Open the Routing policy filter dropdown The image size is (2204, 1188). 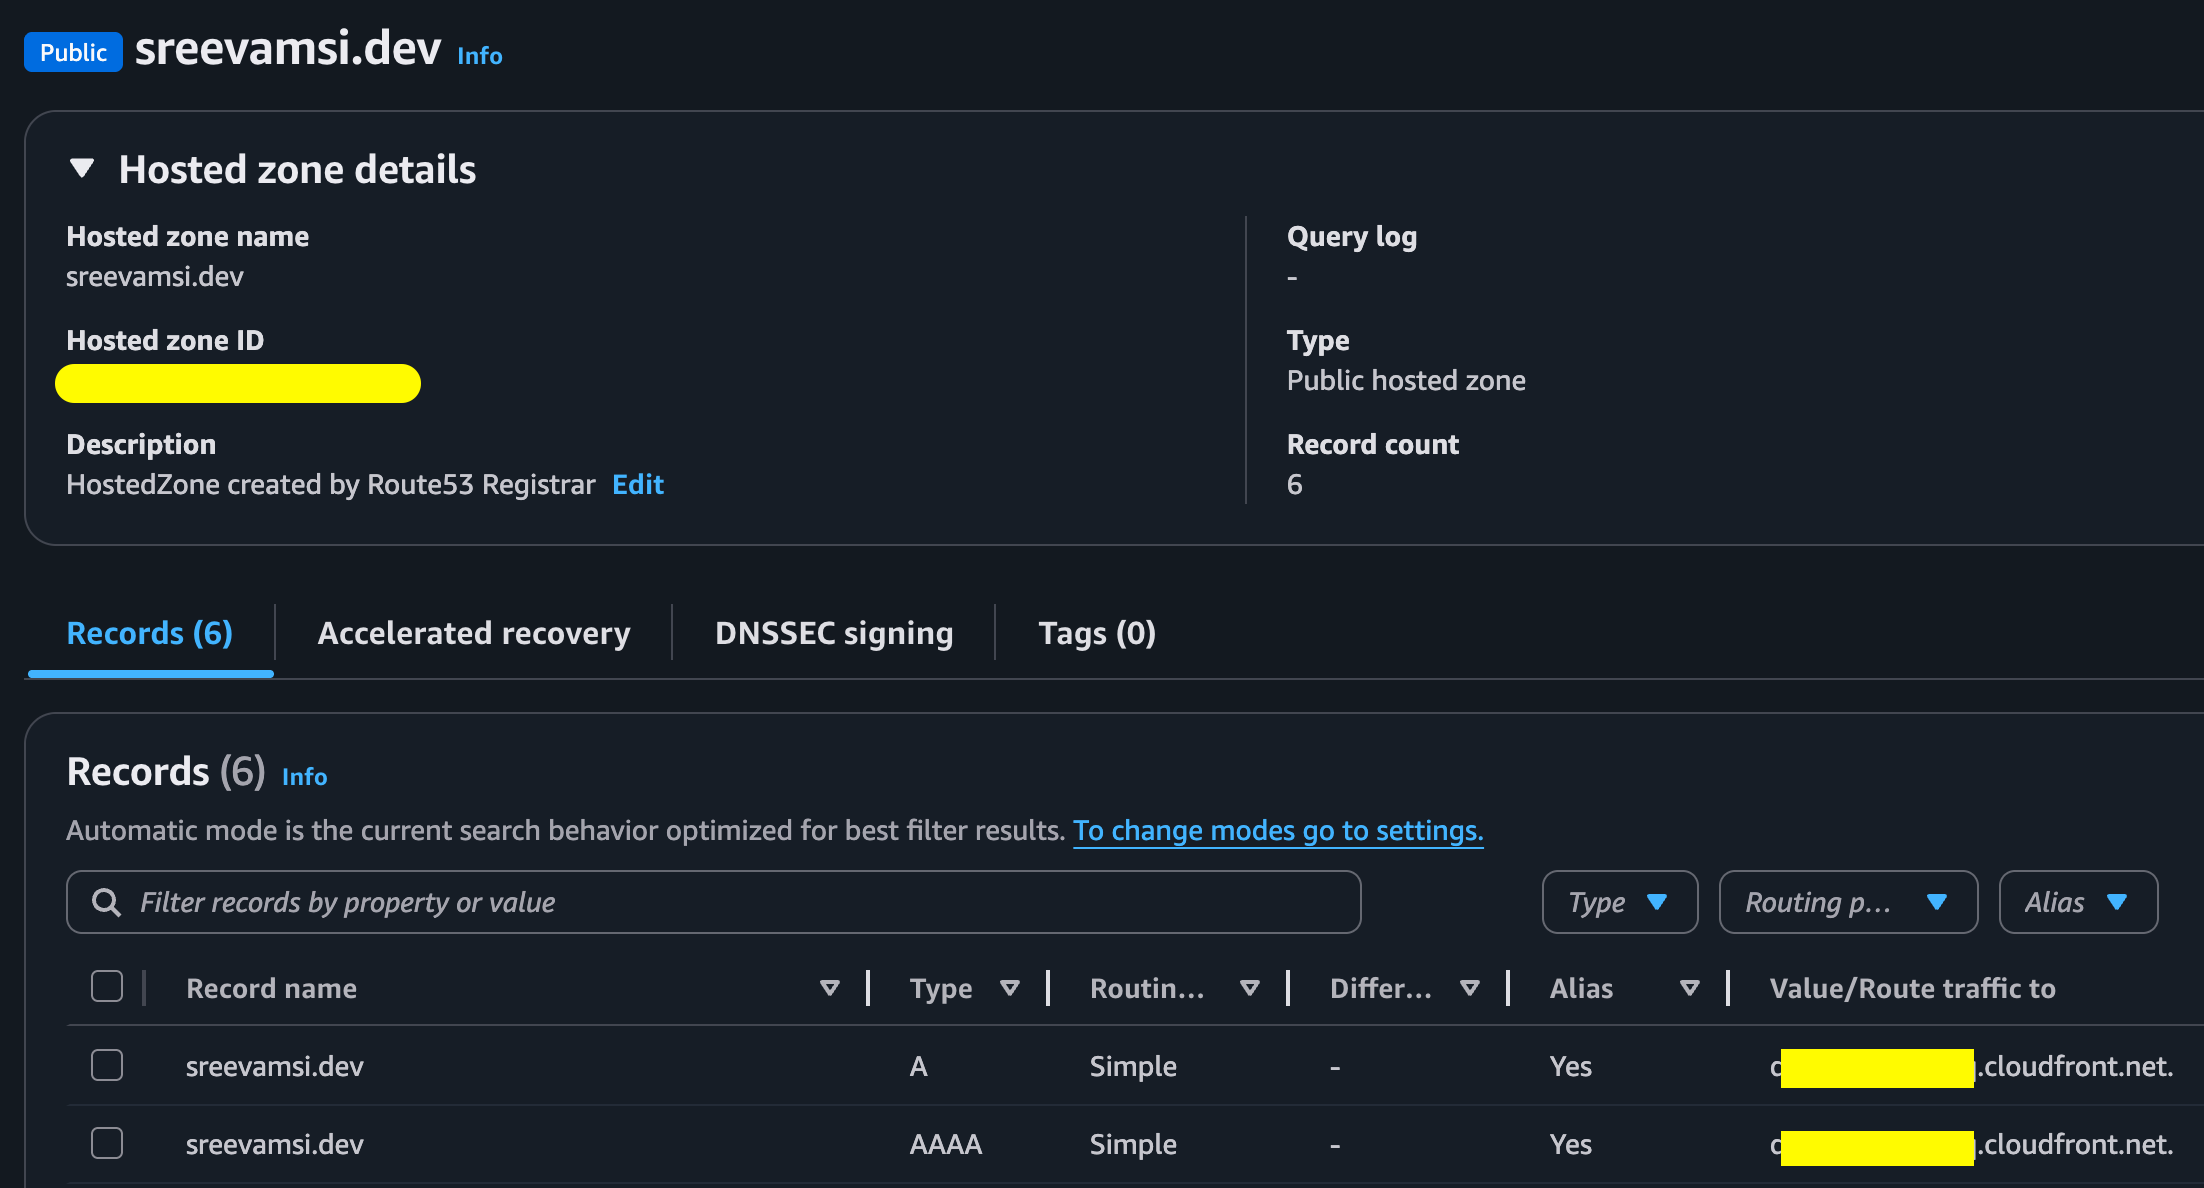point(1848,902)
